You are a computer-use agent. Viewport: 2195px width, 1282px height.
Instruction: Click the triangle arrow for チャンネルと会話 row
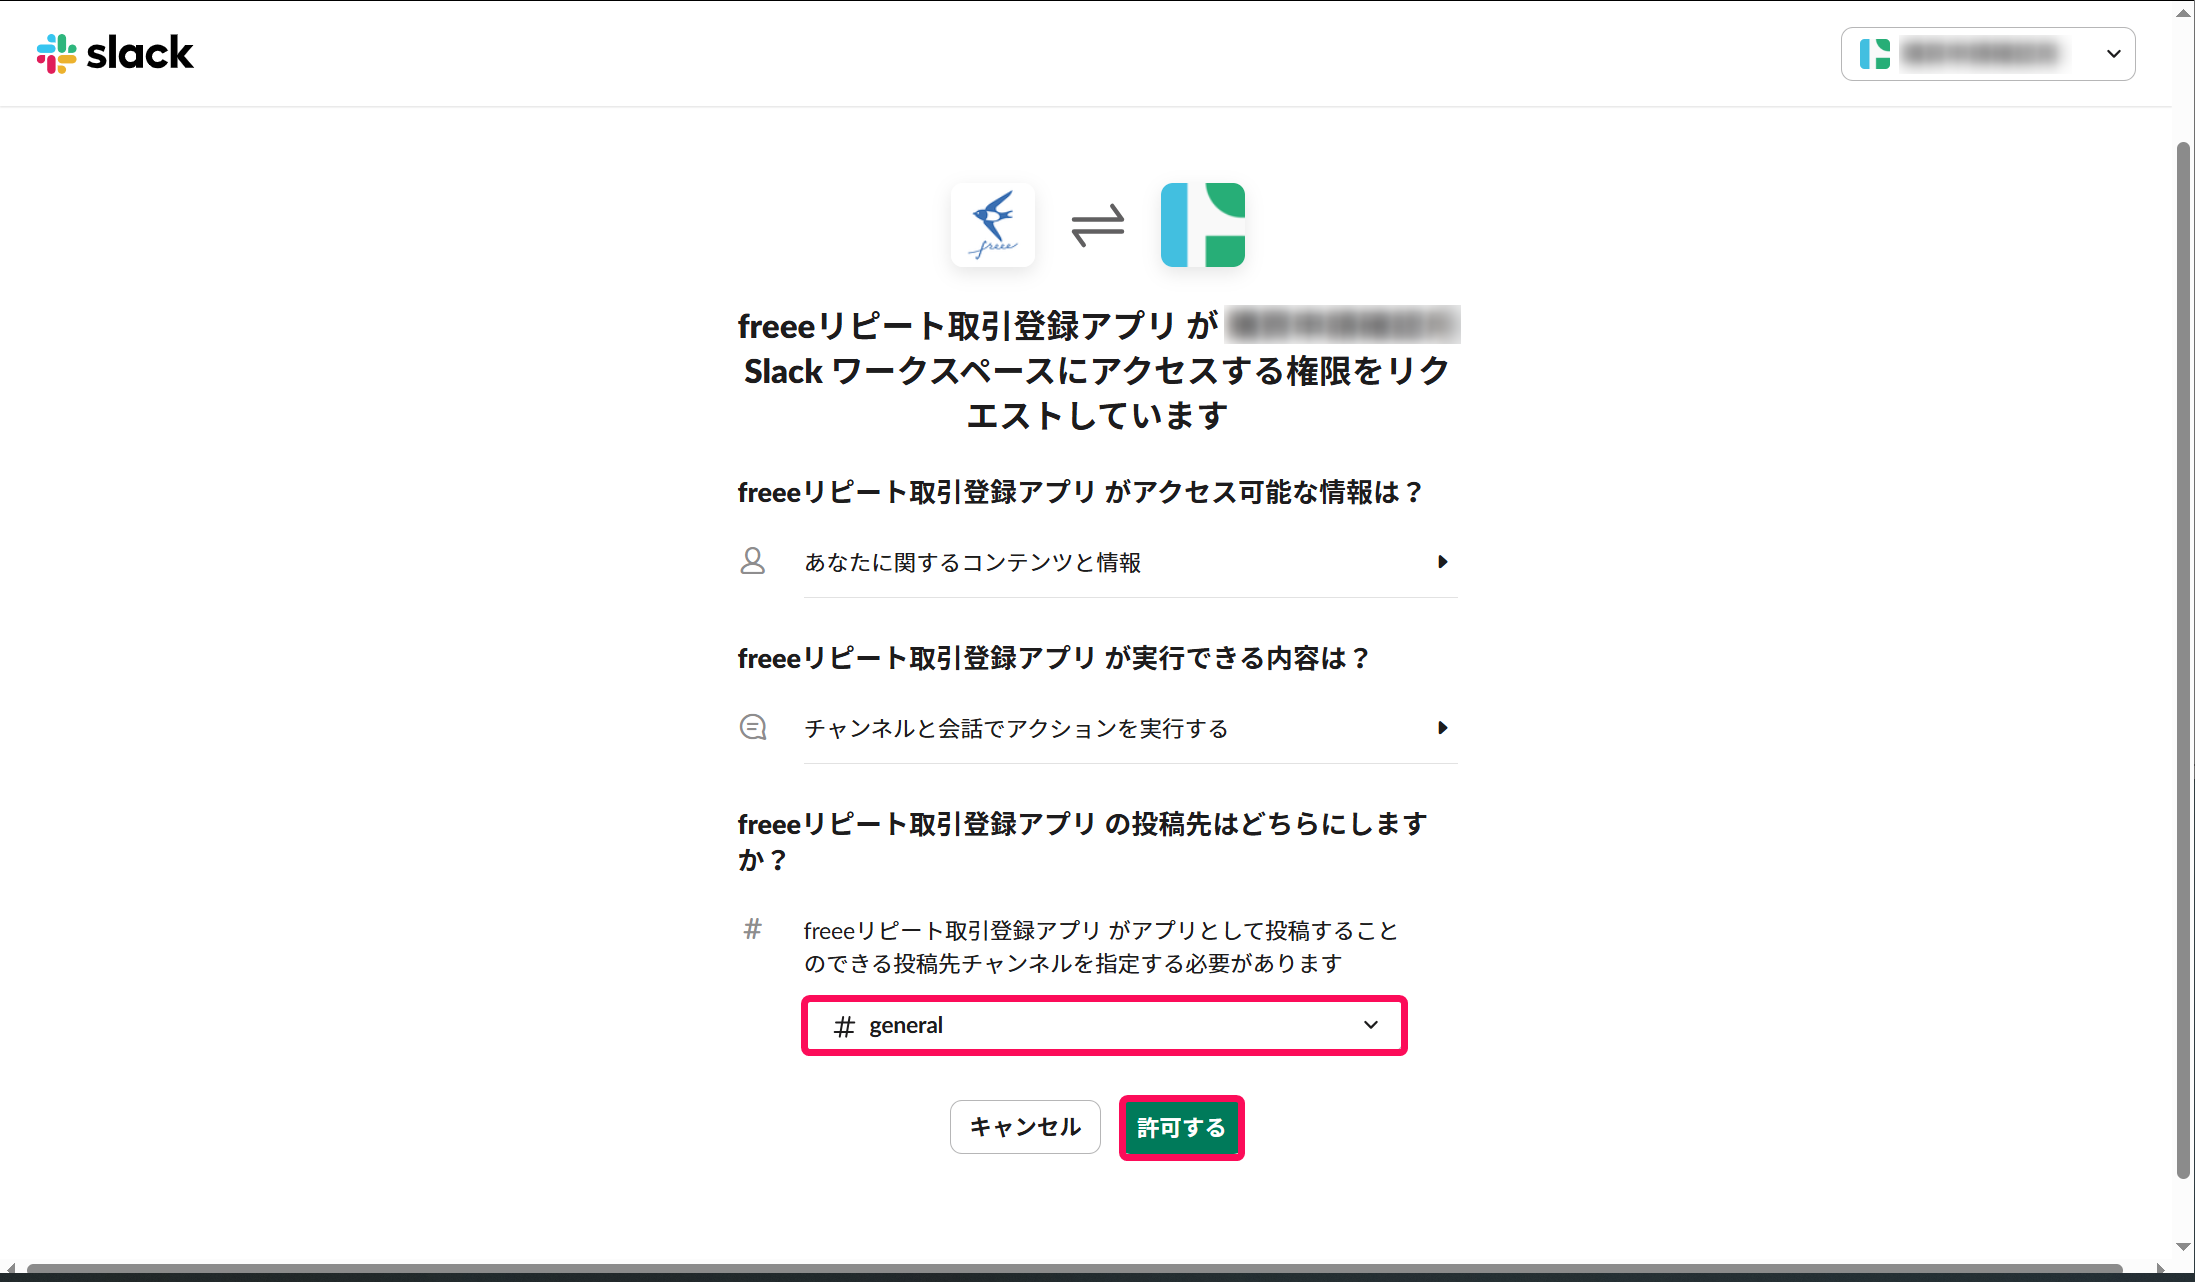(1442, 728)
